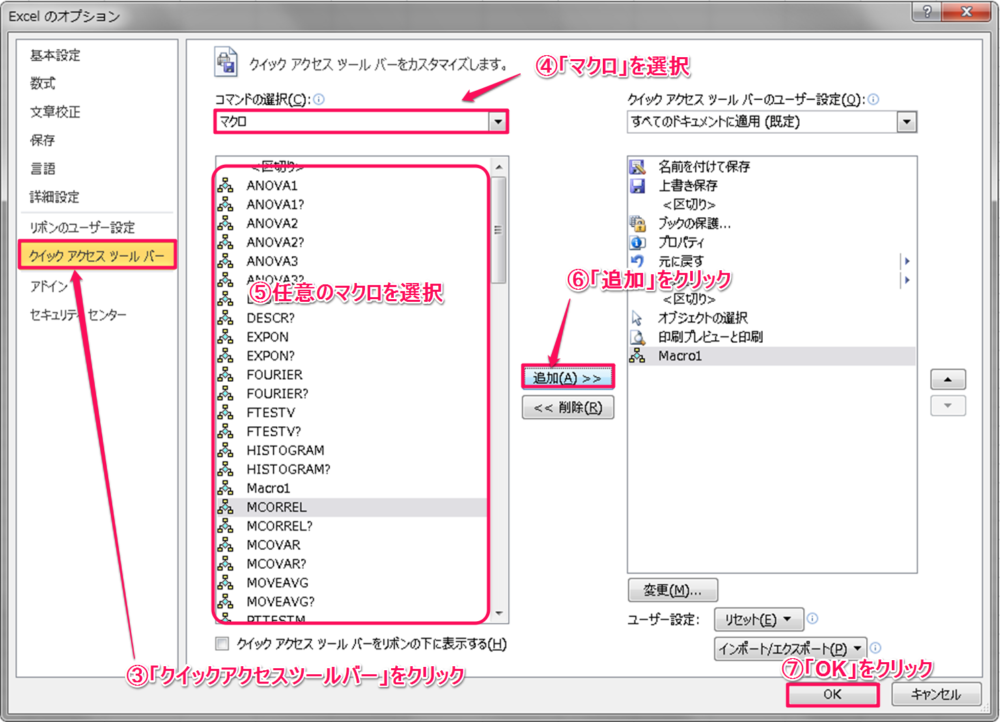Click the 追加 button
Screen dimensions: 1000x722
567,378
